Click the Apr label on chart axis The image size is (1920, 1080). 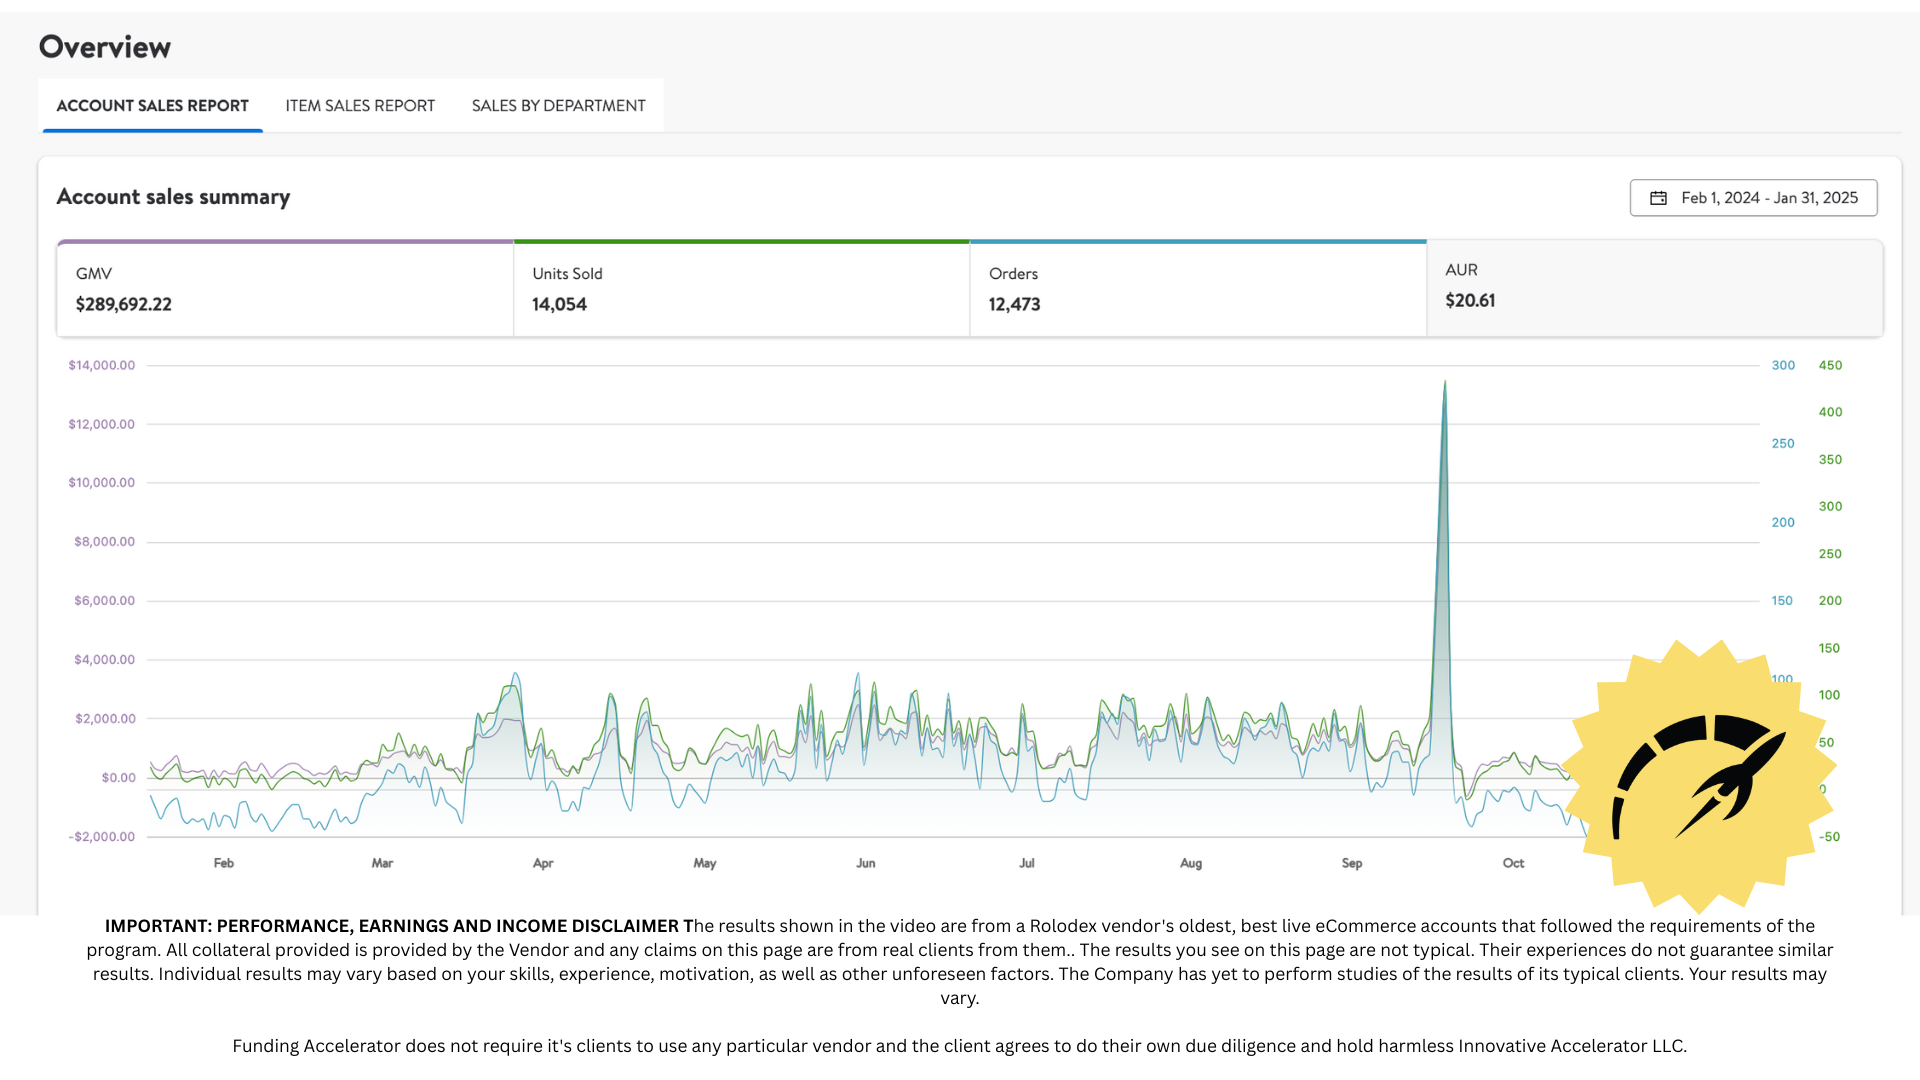[x=543, y=863]
